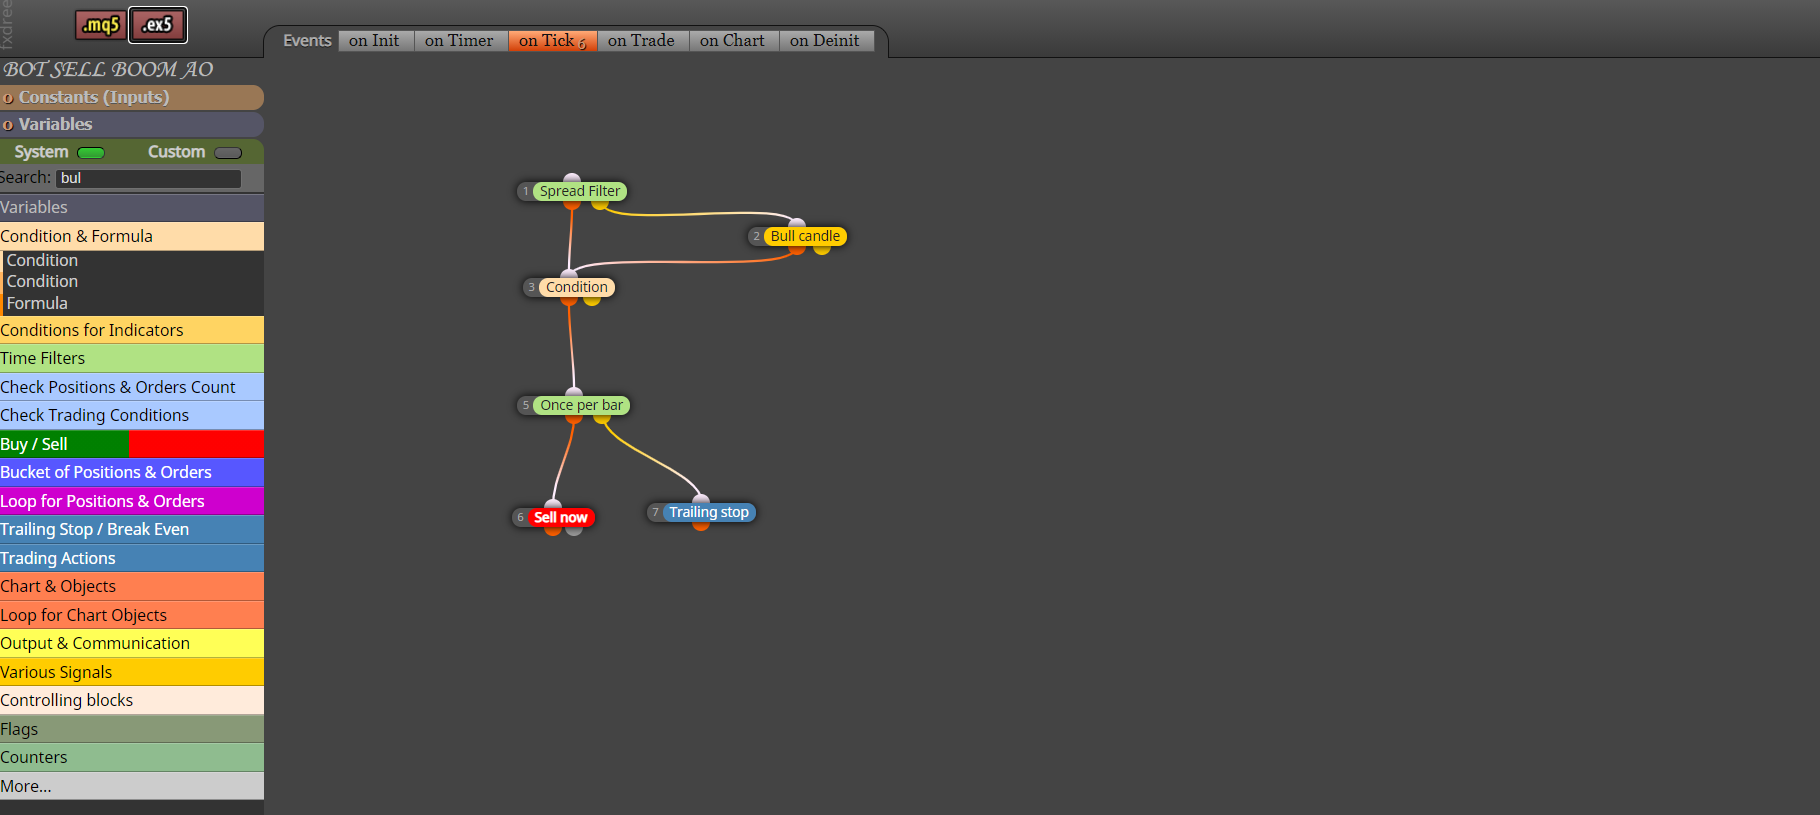Expand Bucket of Positions & Orders category
The height and width of the screenshot is (815, 1820).
pyautogui.click(x=132, y=472)
